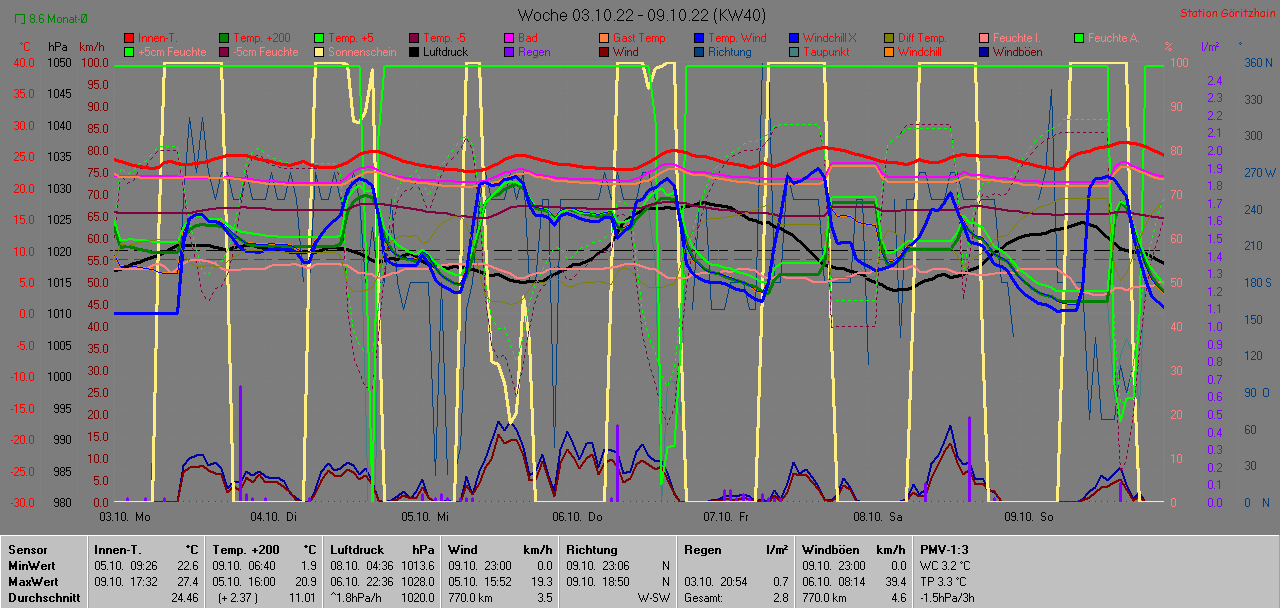Click the Temp. +200 average value 11.01
Image resolution: width=1280 pixels, height=608 pixels.
302,597
